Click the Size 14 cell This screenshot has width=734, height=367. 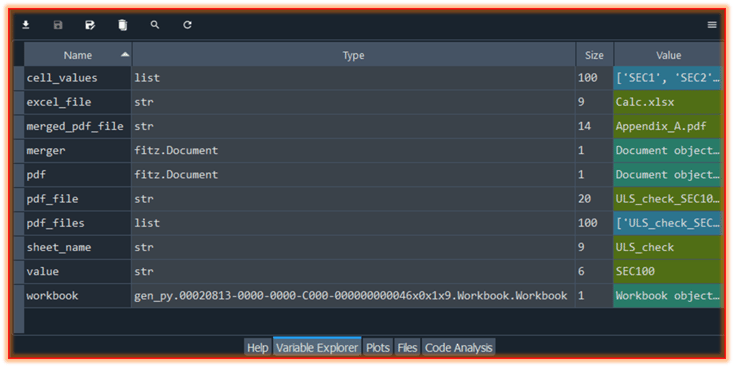point(594,126)
